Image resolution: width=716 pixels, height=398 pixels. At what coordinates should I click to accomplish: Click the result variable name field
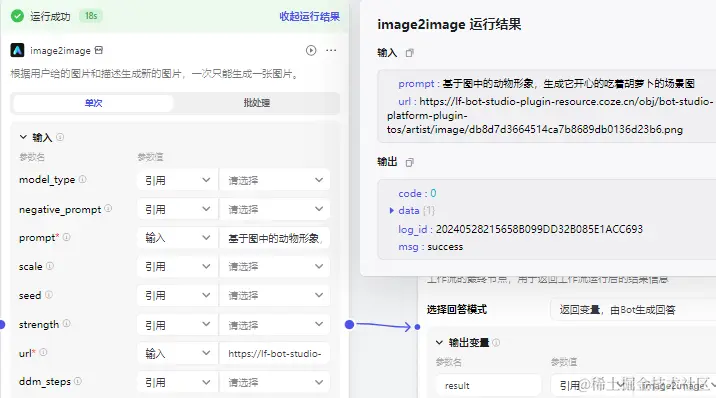tap(489, 386)
